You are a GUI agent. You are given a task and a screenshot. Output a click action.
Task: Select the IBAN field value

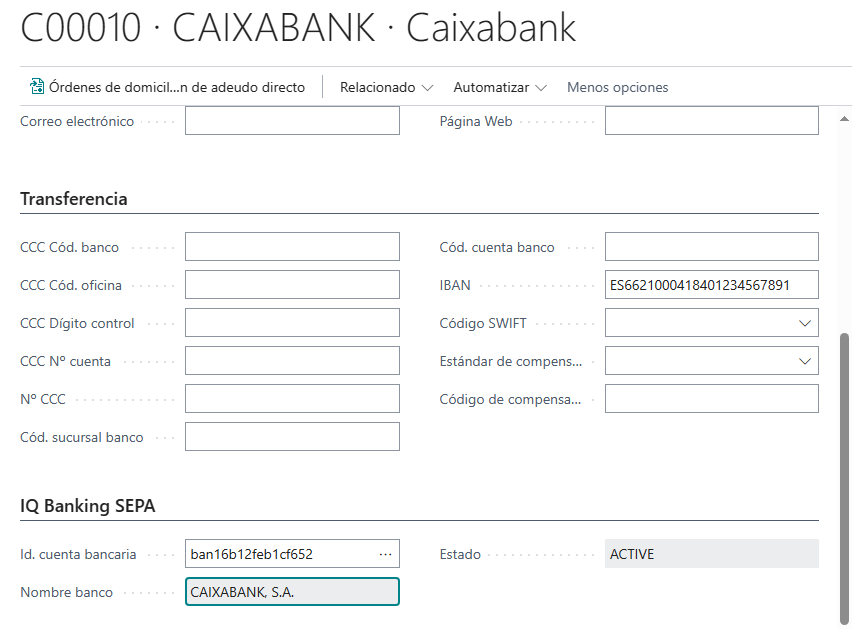[711, 284]
